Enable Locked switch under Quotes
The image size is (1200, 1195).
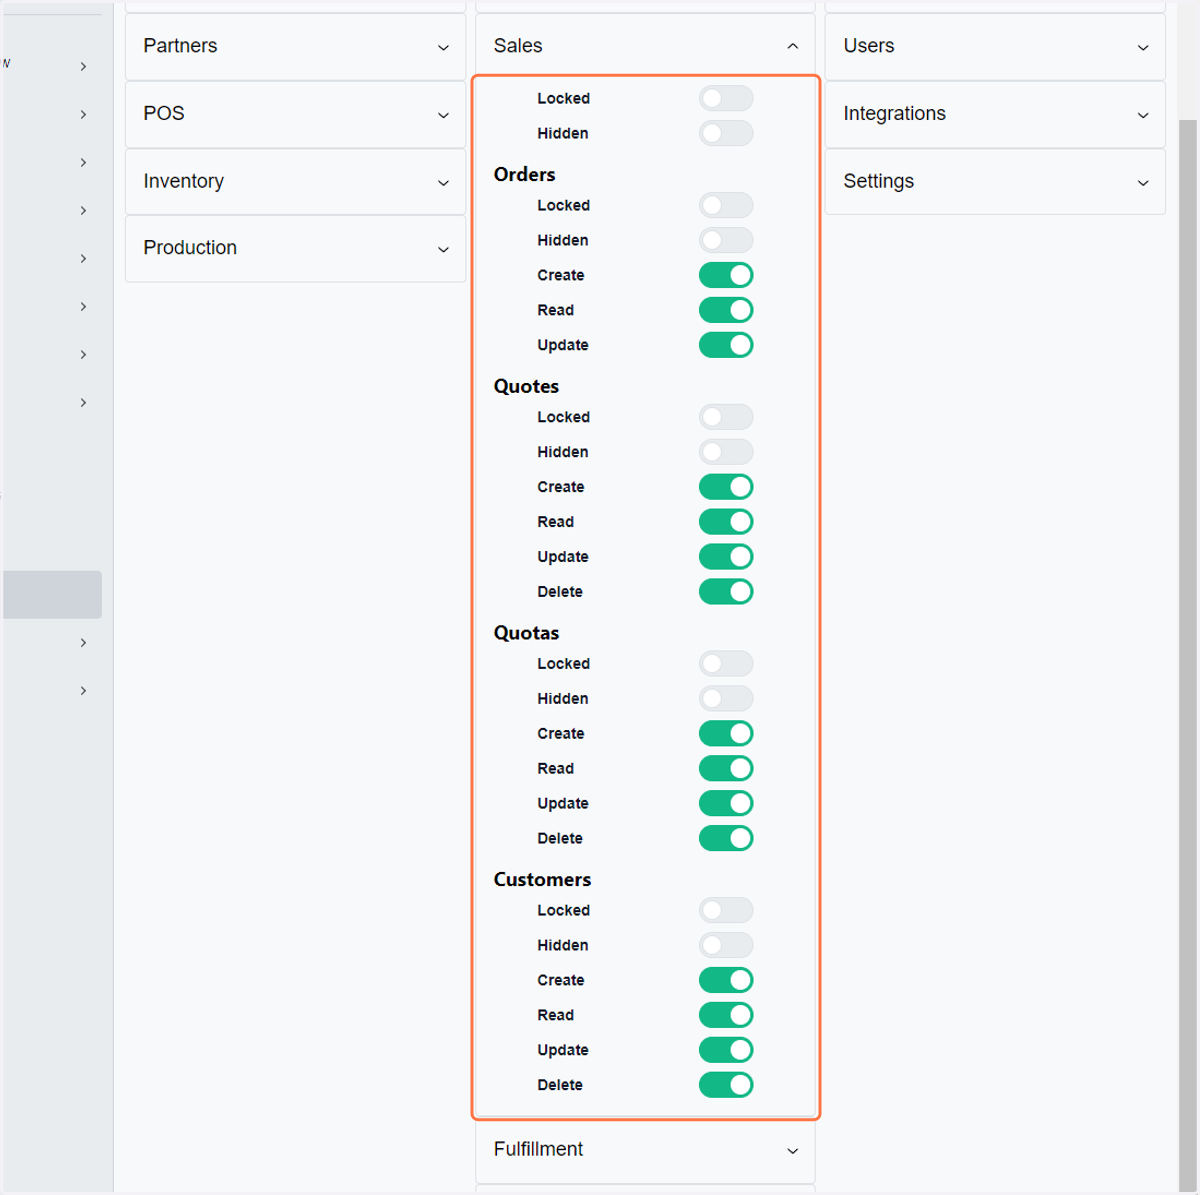coord(726,418)
